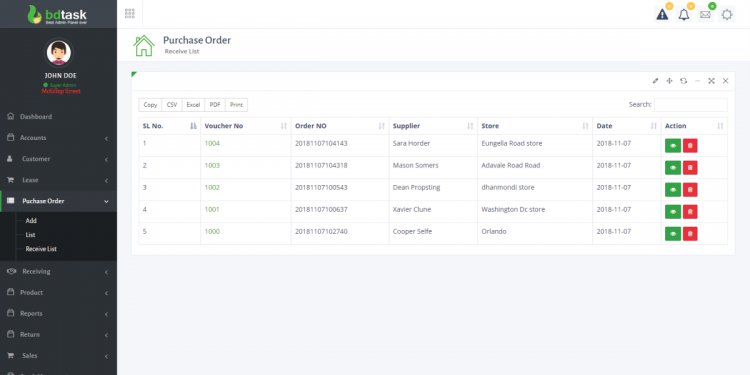750x375 pixels.
Task: Open the Add submenu item
Action: pos(31,221)
